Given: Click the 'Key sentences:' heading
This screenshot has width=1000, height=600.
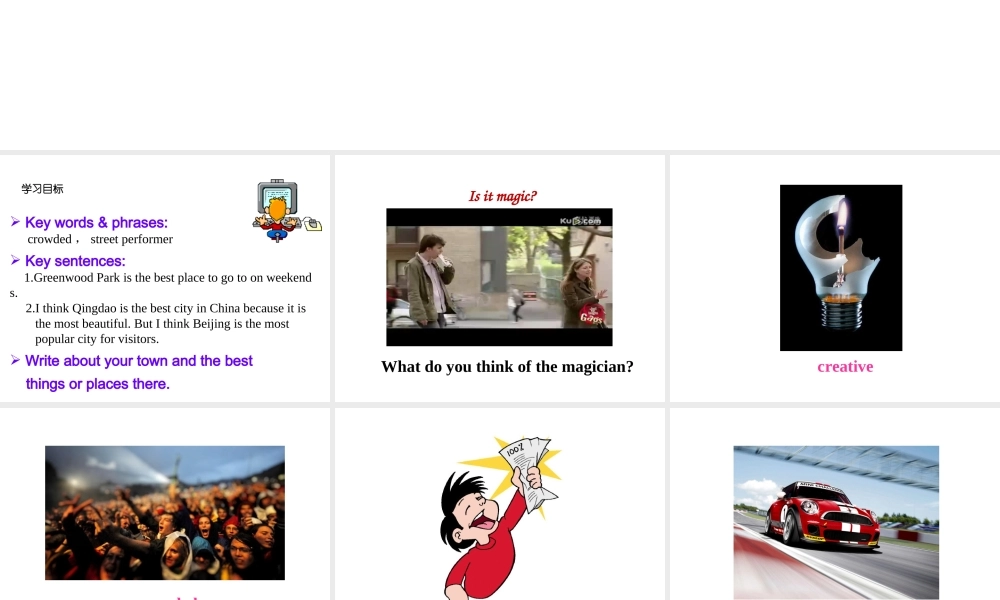Looking at the screenshot, I should point(75,261).
